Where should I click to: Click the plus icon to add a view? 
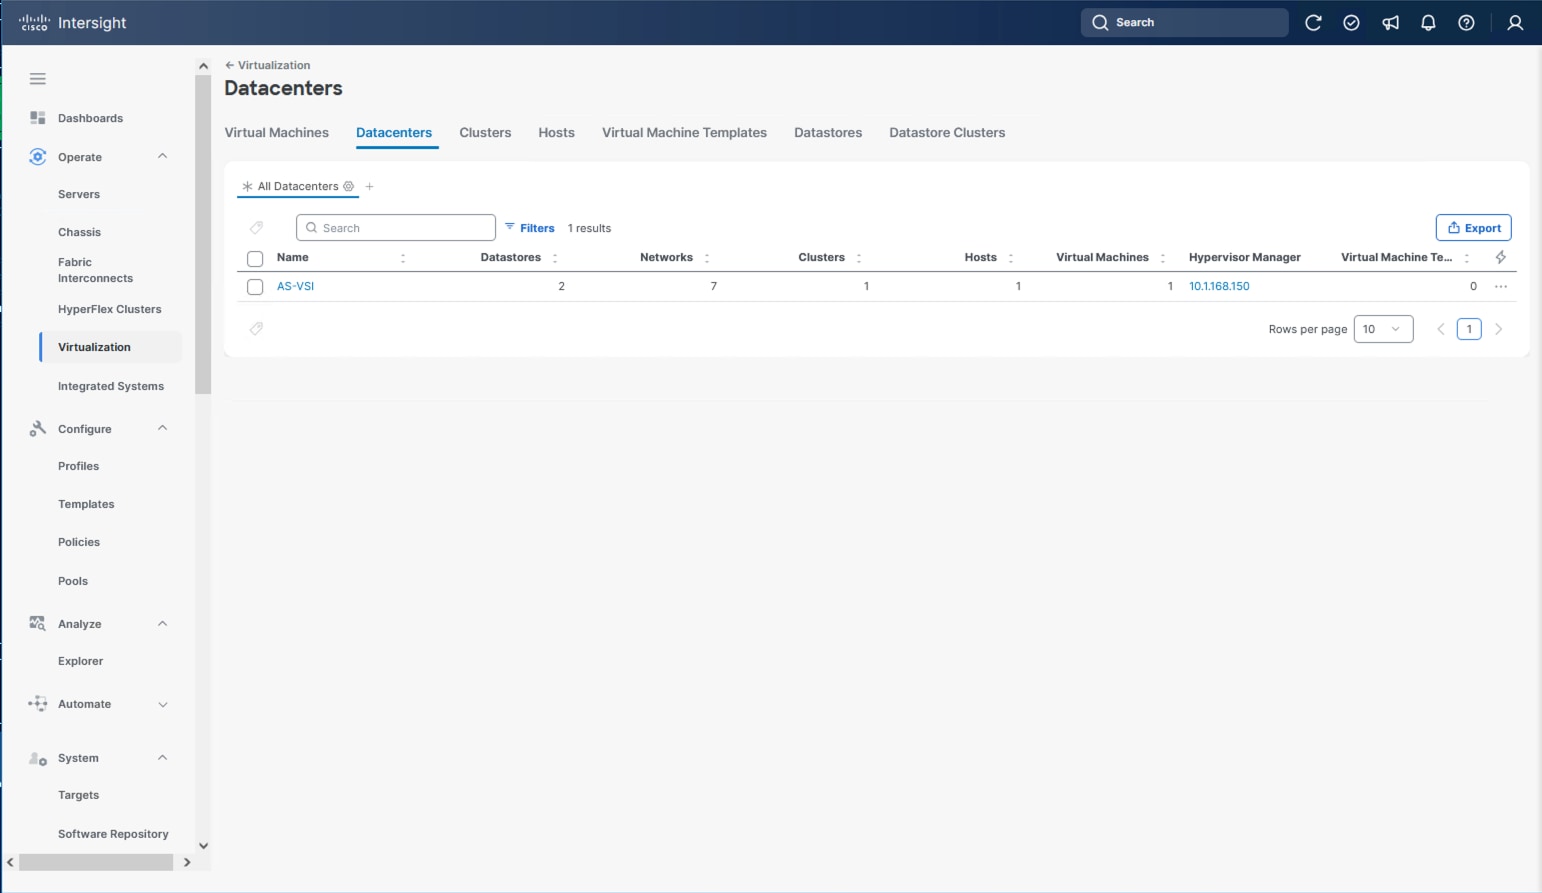tap(369, 186)
